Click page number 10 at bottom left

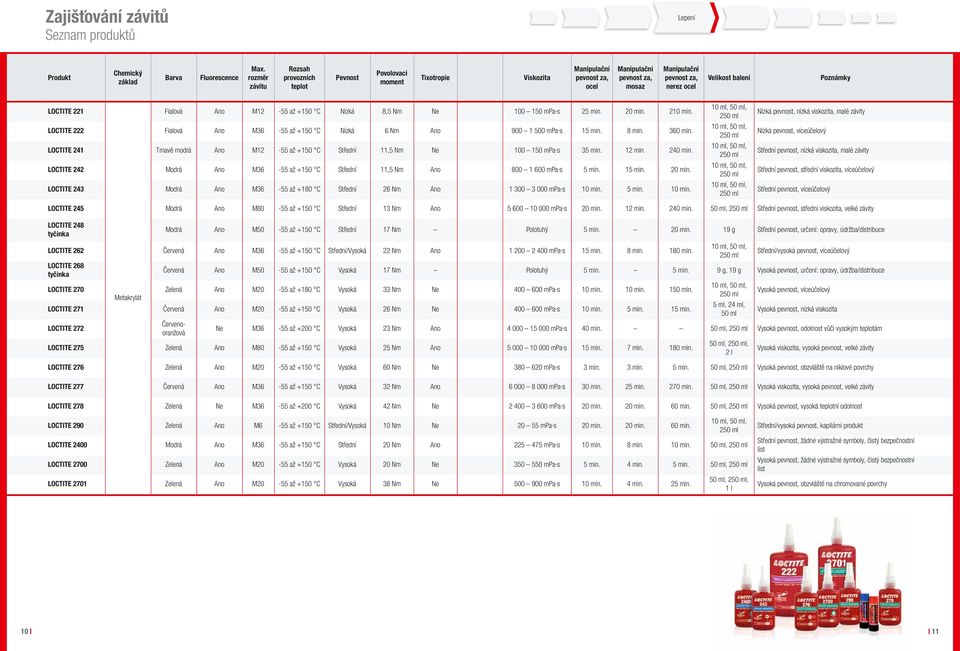tap(24, 631)
